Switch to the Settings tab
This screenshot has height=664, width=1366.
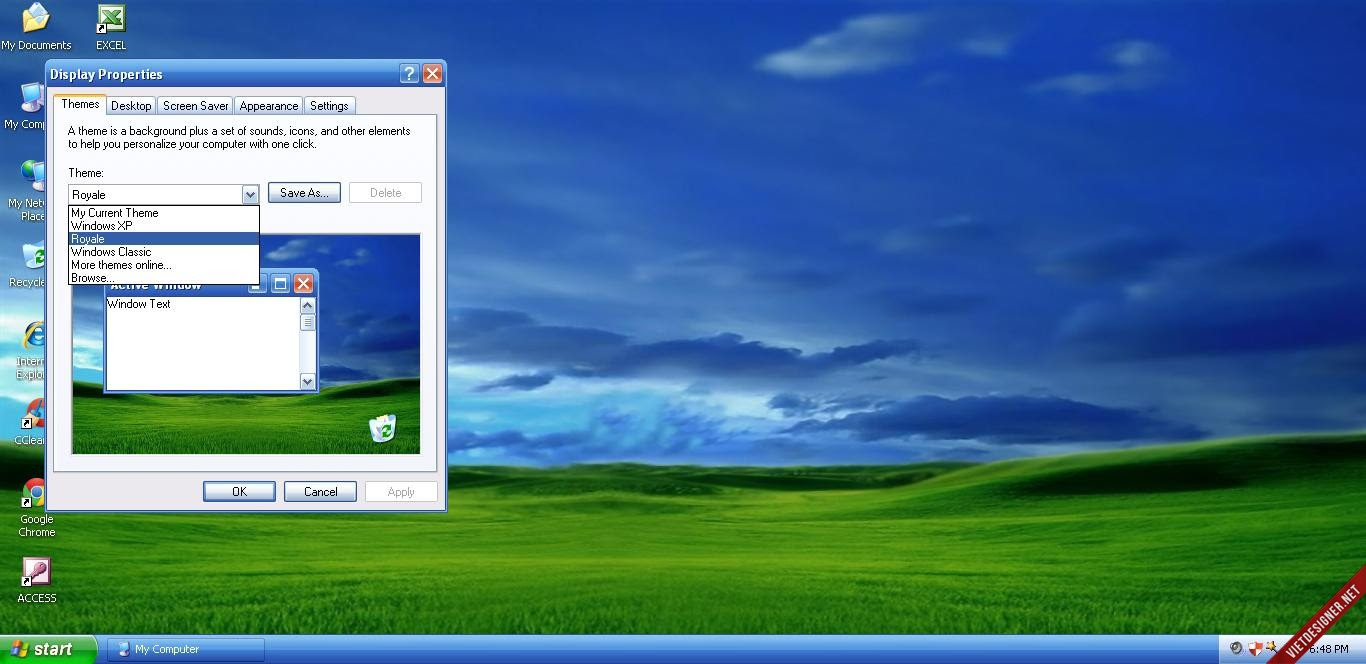[x=329, y=105]
